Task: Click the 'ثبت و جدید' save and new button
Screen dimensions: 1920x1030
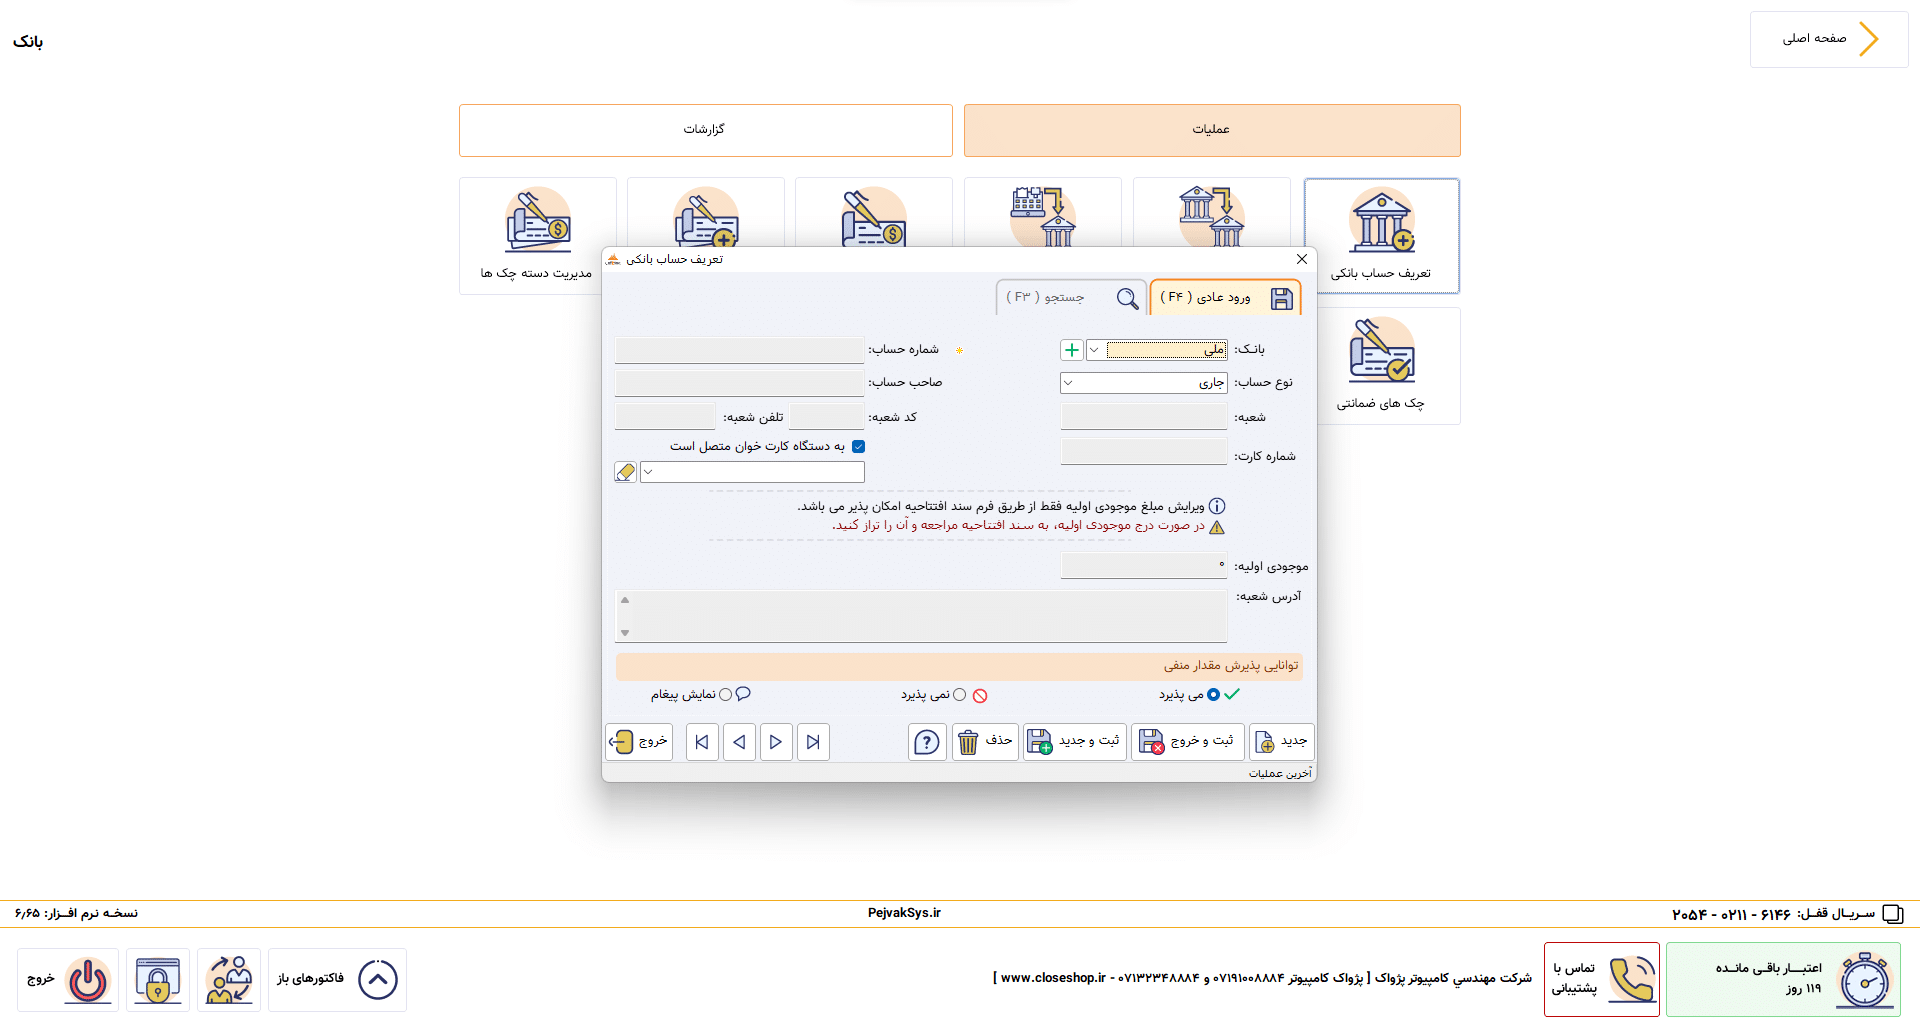Action: 1074,742
